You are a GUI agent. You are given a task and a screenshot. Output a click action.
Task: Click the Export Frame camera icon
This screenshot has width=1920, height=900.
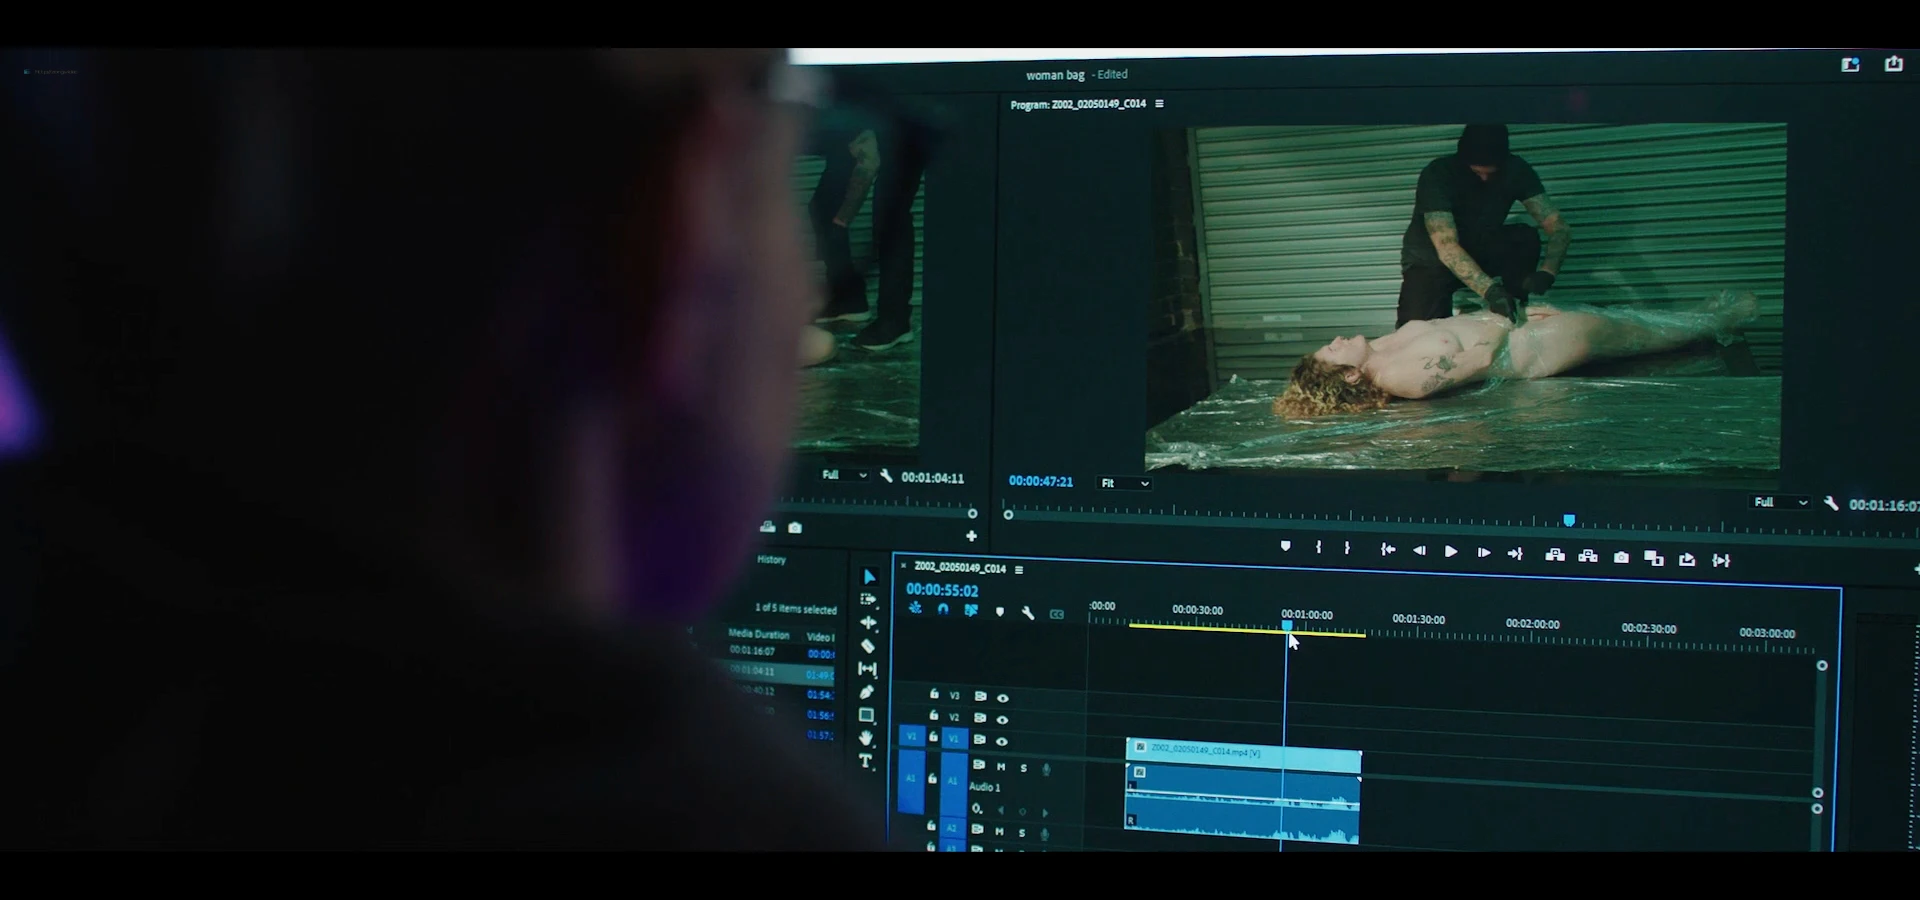click(x=1621, y=557)
